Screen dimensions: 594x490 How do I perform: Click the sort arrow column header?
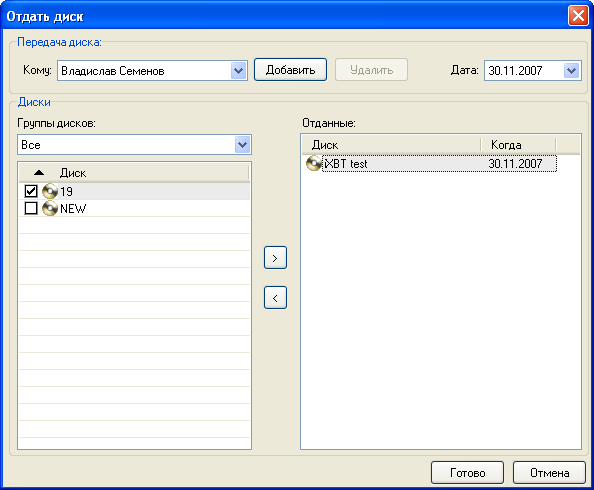pos(39,173)
